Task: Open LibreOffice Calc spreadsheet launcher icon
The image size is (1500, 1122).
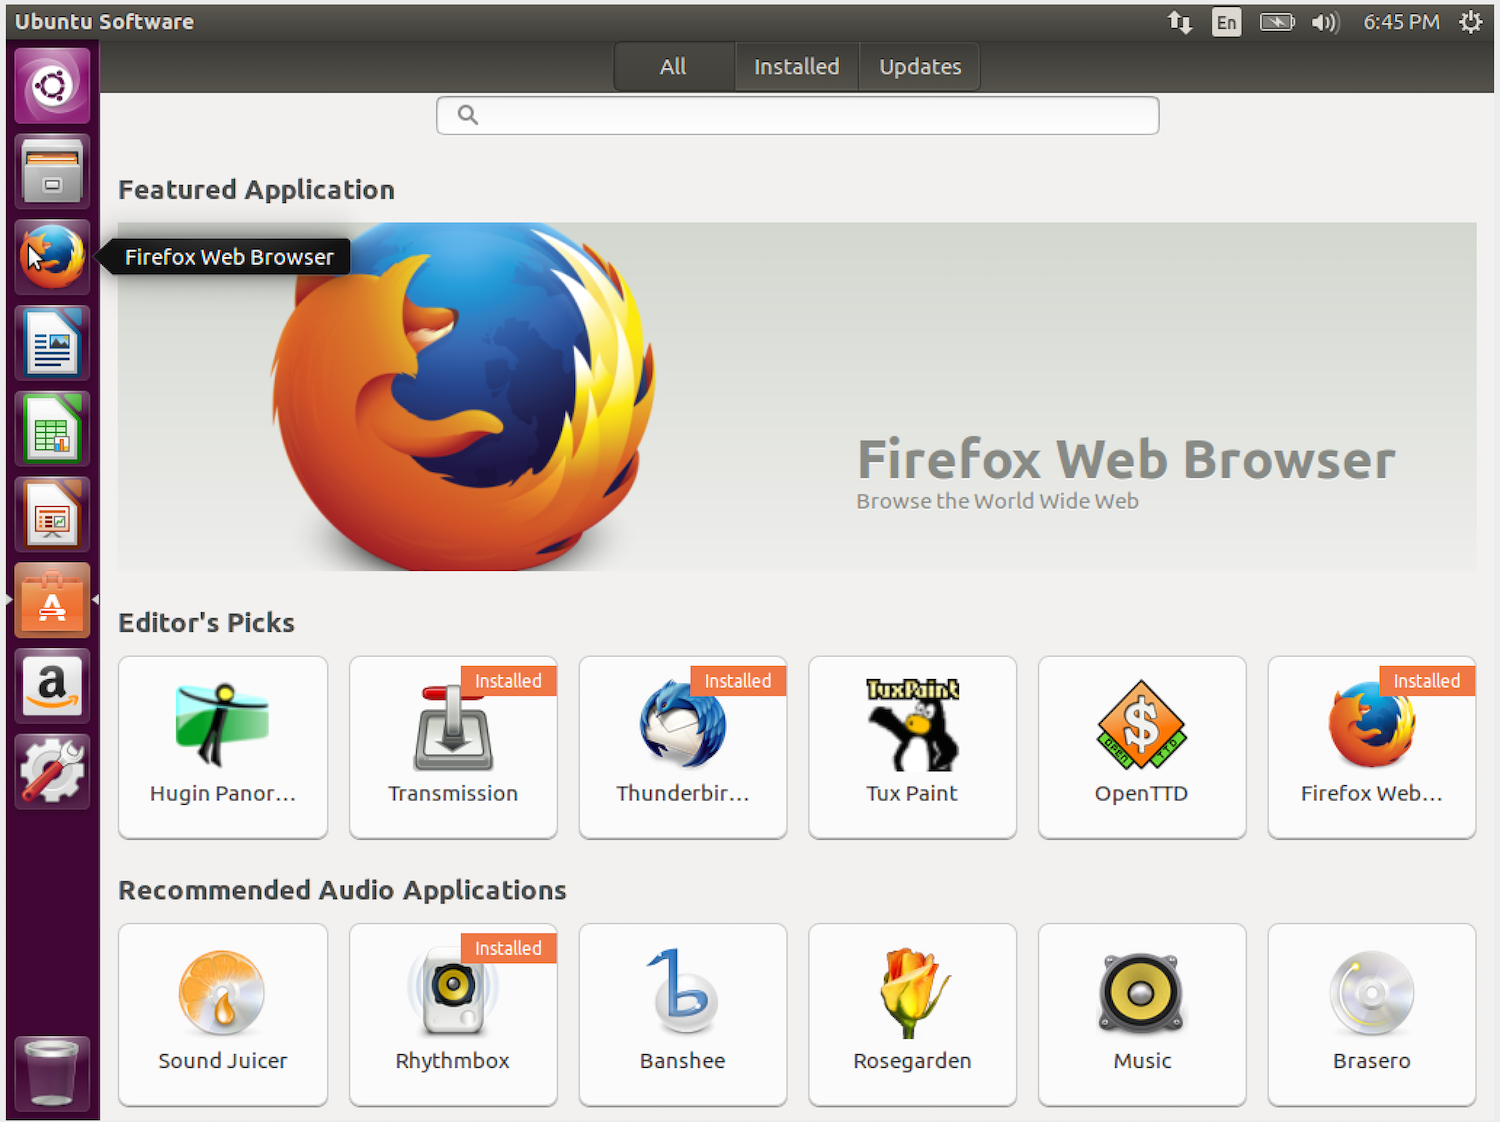Action: tap(52, 429)
